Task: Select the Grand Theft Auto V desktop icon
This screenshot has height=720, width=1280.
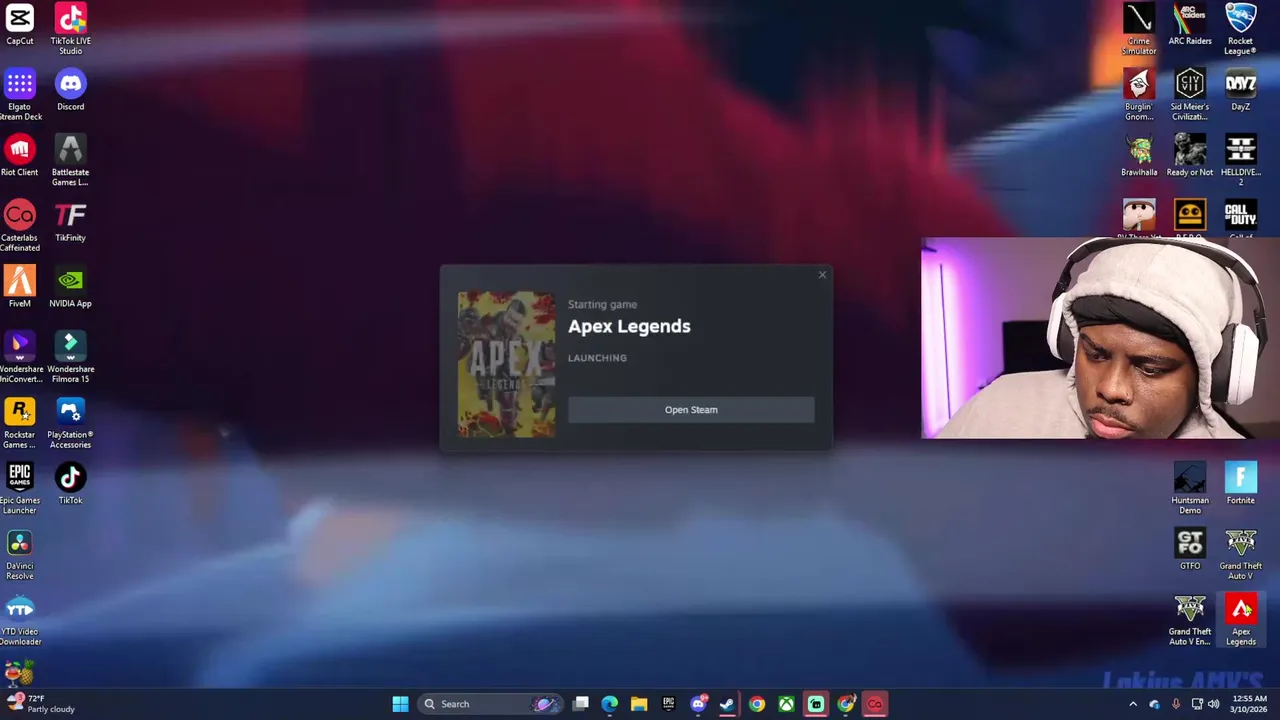Action: pos(1241,555)
